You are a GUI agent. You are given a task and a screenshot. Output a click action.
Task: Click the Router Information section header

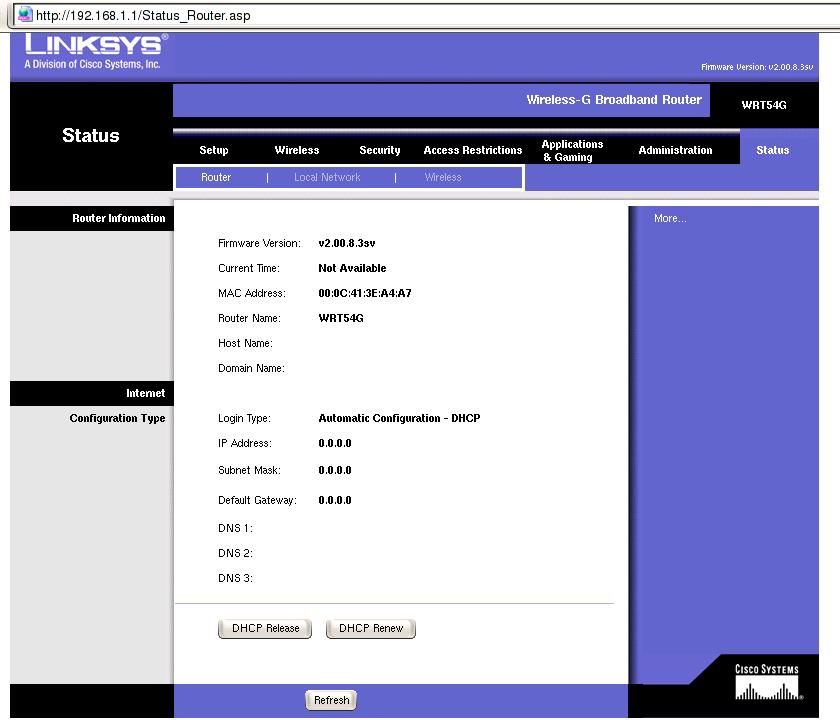pyautogui.click(x=118, y=219)
